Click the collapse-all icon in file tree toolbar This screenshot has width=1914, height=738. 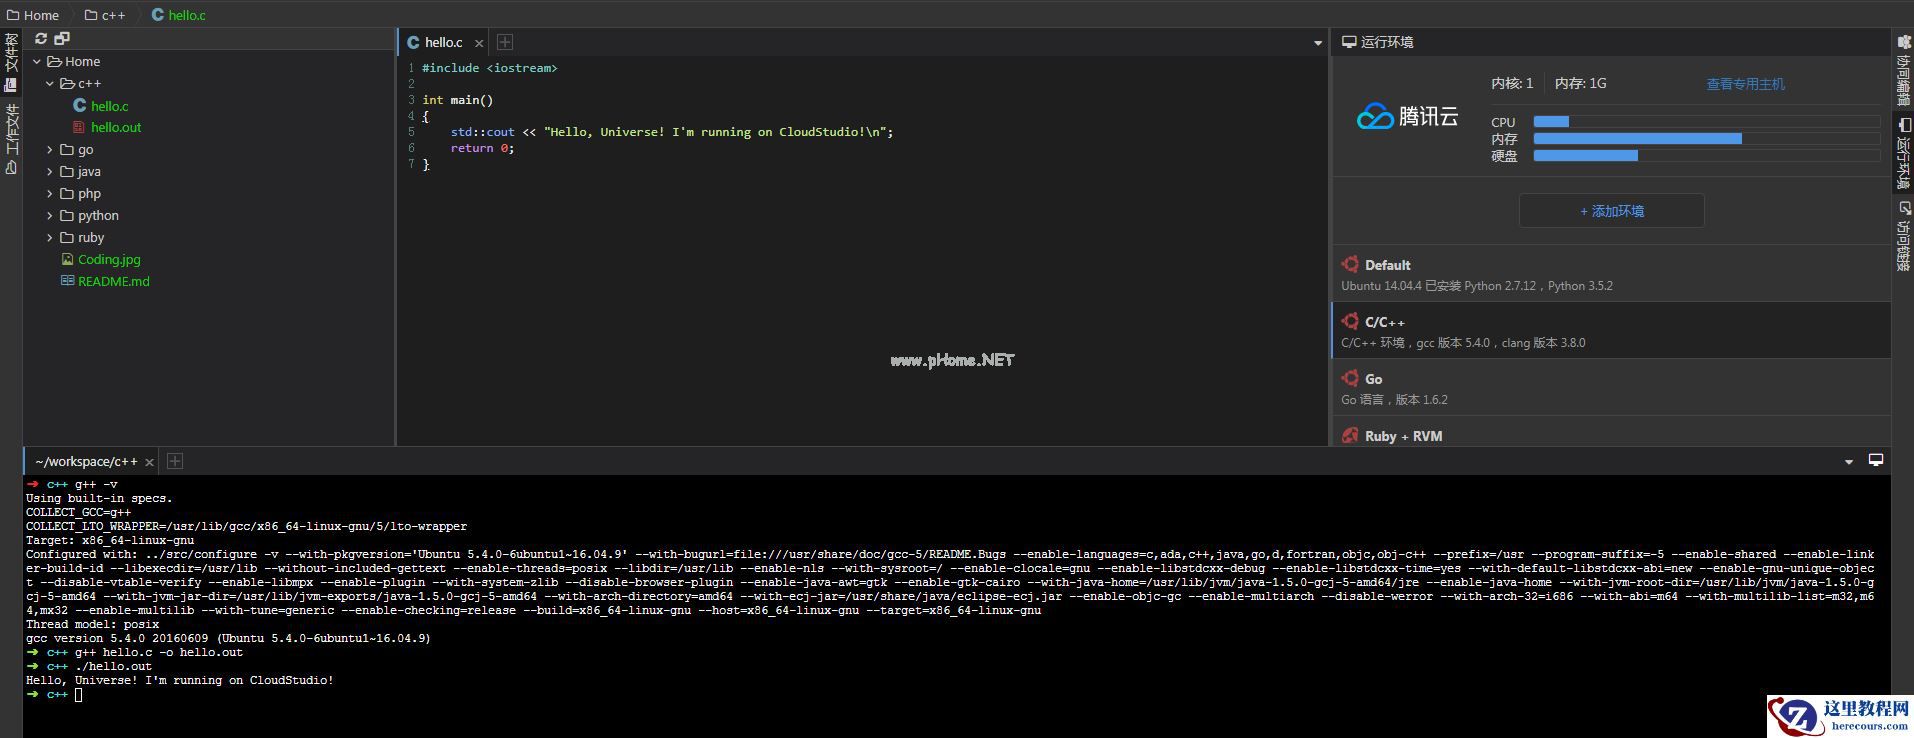(x=62, y=39)
